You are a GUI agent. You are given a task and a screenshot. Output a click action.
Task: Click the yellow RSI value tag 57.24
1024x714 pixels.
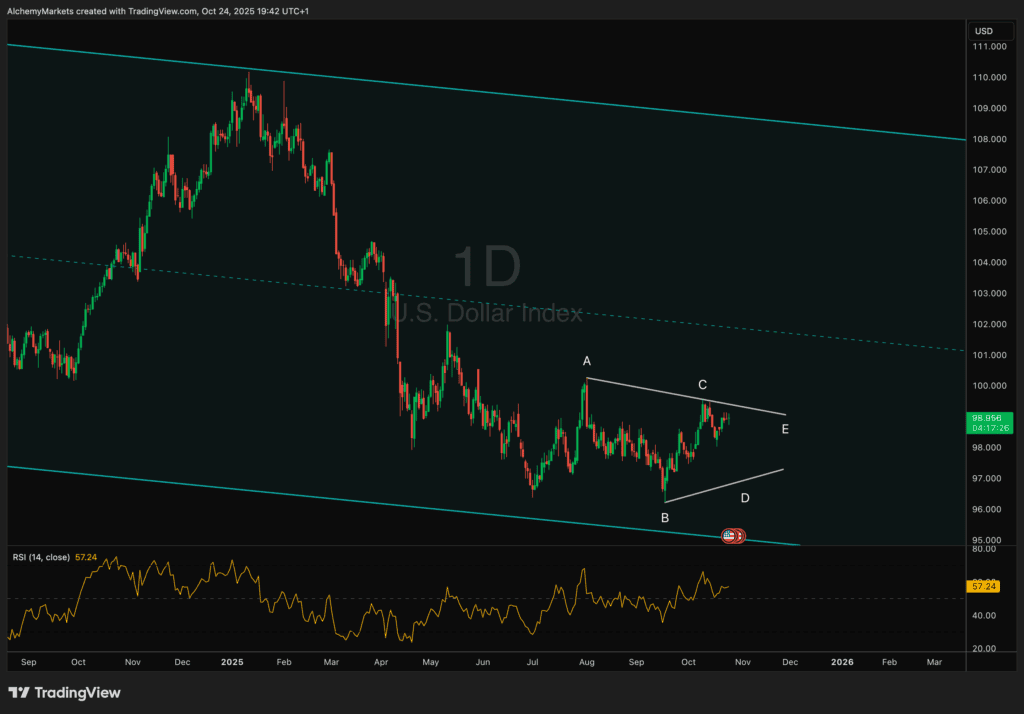(985, 586)
